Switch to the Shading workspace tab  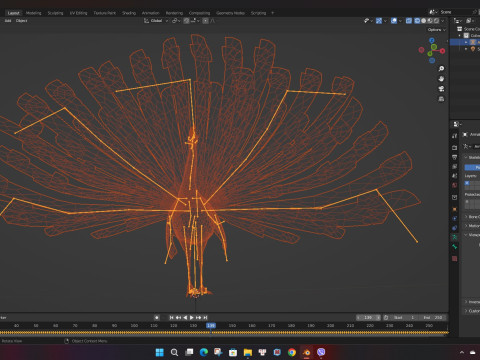(129, 13)
